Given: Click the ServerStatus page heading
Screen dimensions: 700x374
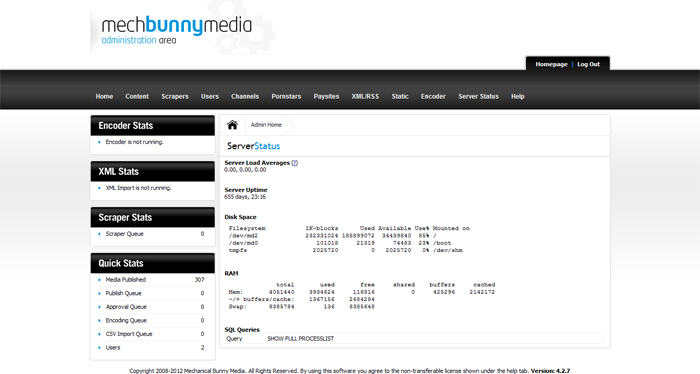Looking at the screenshot, I should tap(254, 146).
